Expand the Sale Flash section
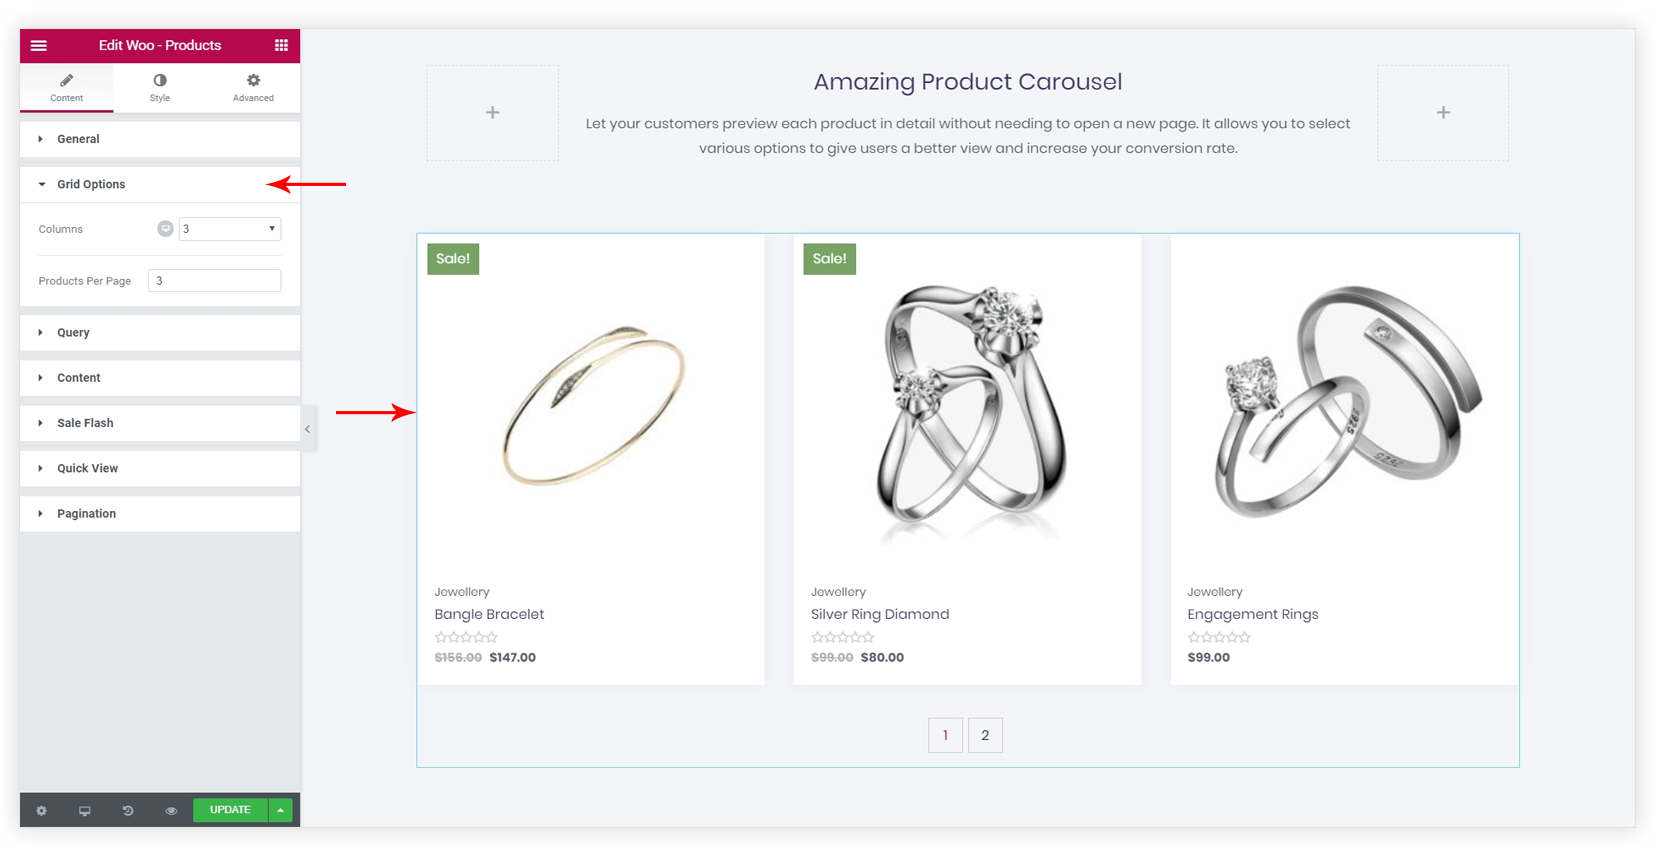 [x=160, y=423]
